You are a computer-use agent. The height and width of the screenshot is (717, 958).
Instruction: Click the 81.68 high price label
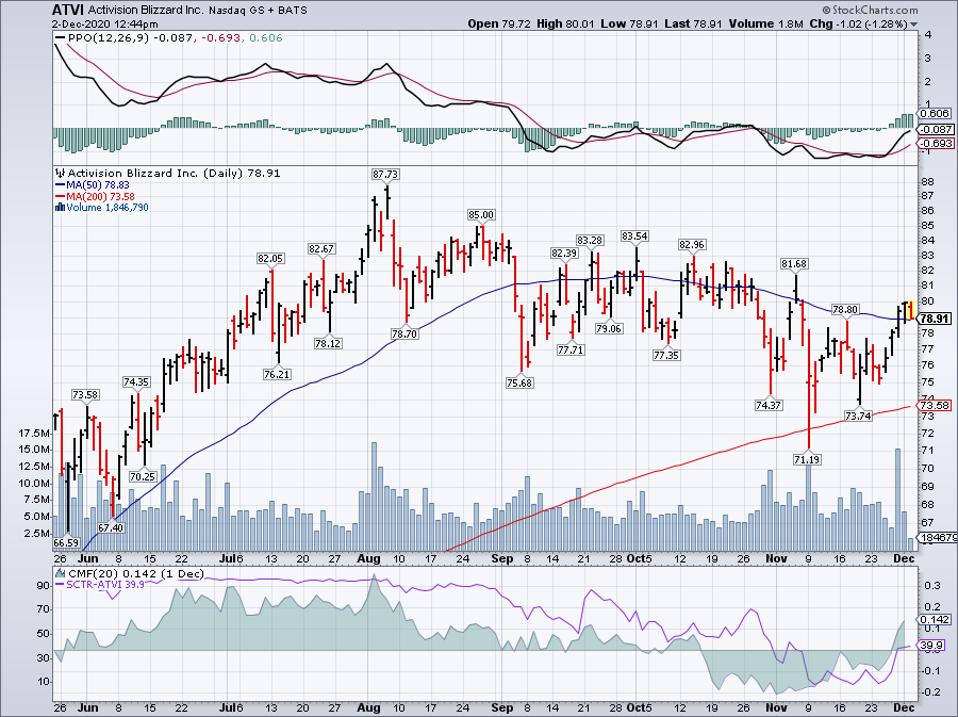pos(794,264)
